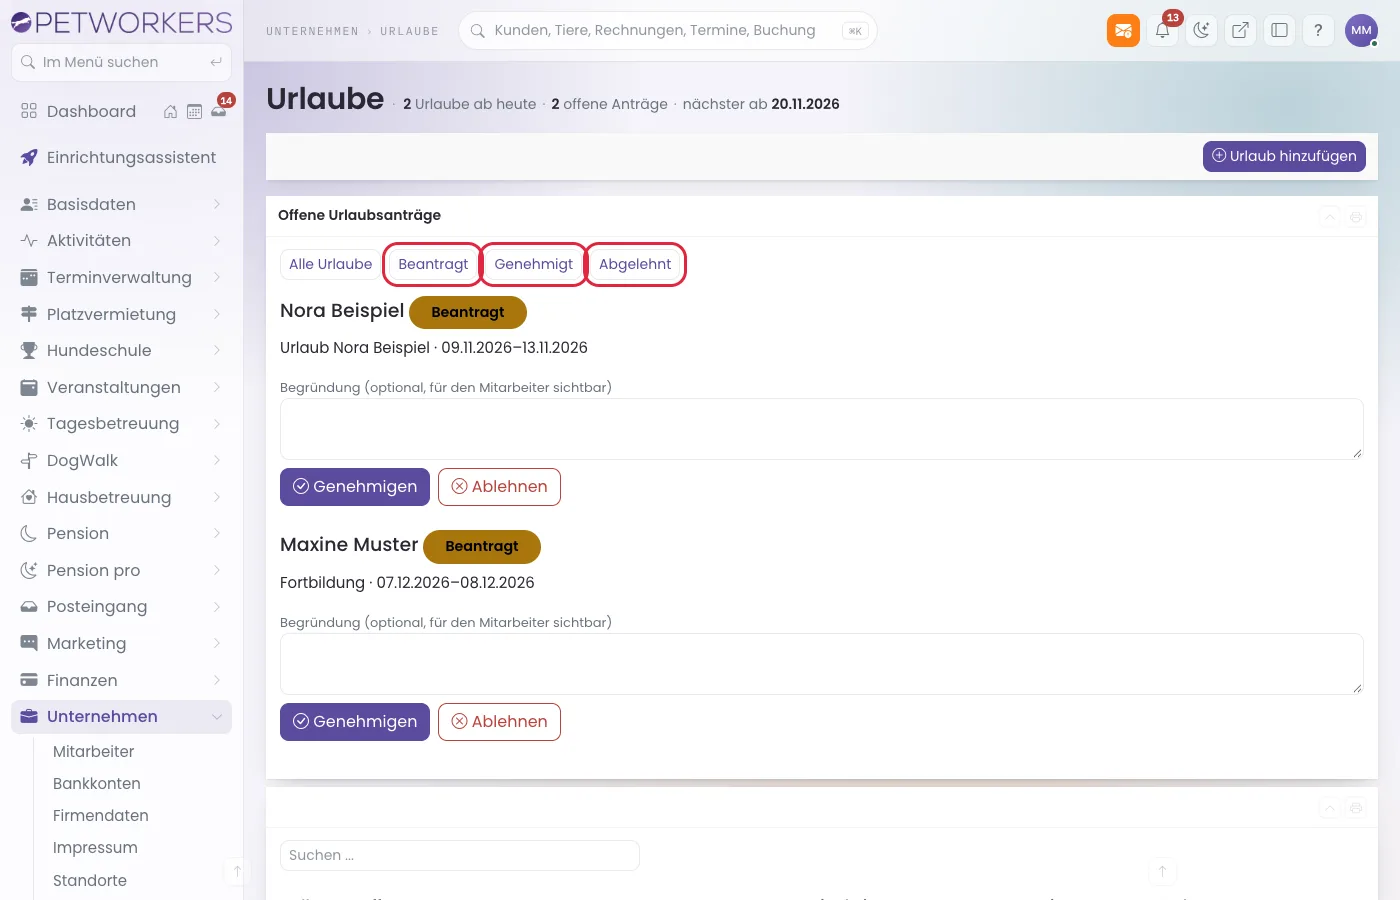Screen dimensions: 1400x900
Task: Click the 'Im Menü suchen' search box
Action: tap(121, 62)
